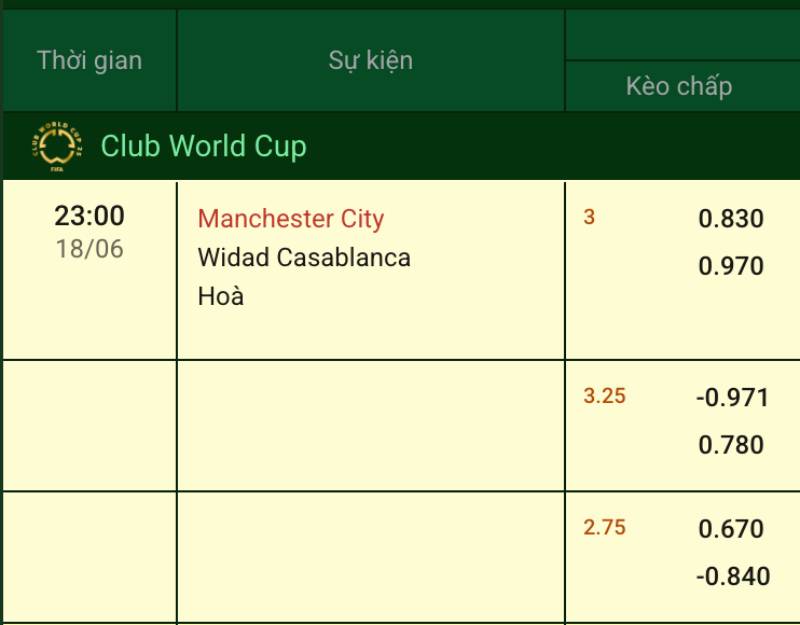This screenshot has width=800, height=625.
Task: Click the Thời gian column header
Action: [89, 60]
